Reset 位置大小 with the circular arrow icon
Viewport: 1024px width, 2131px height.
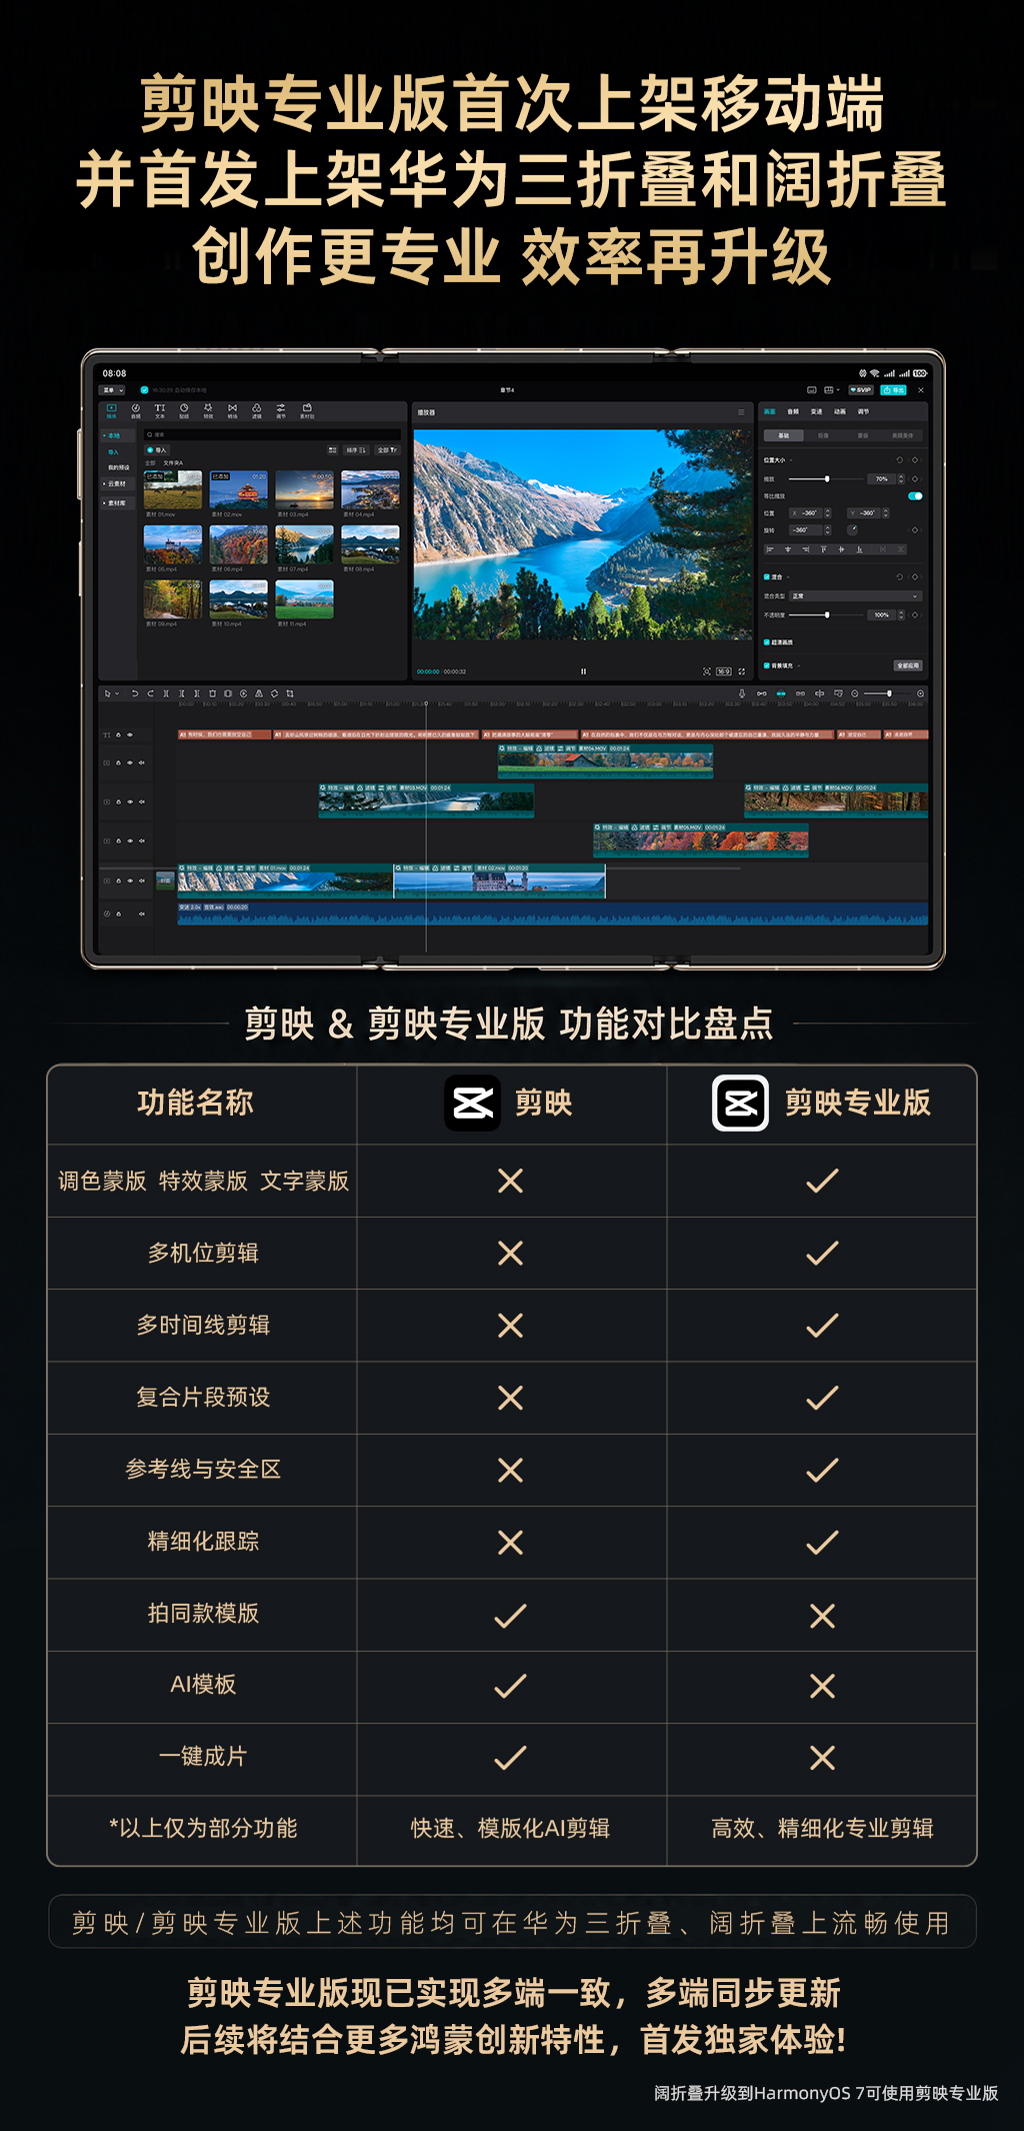tap(900, 460)
